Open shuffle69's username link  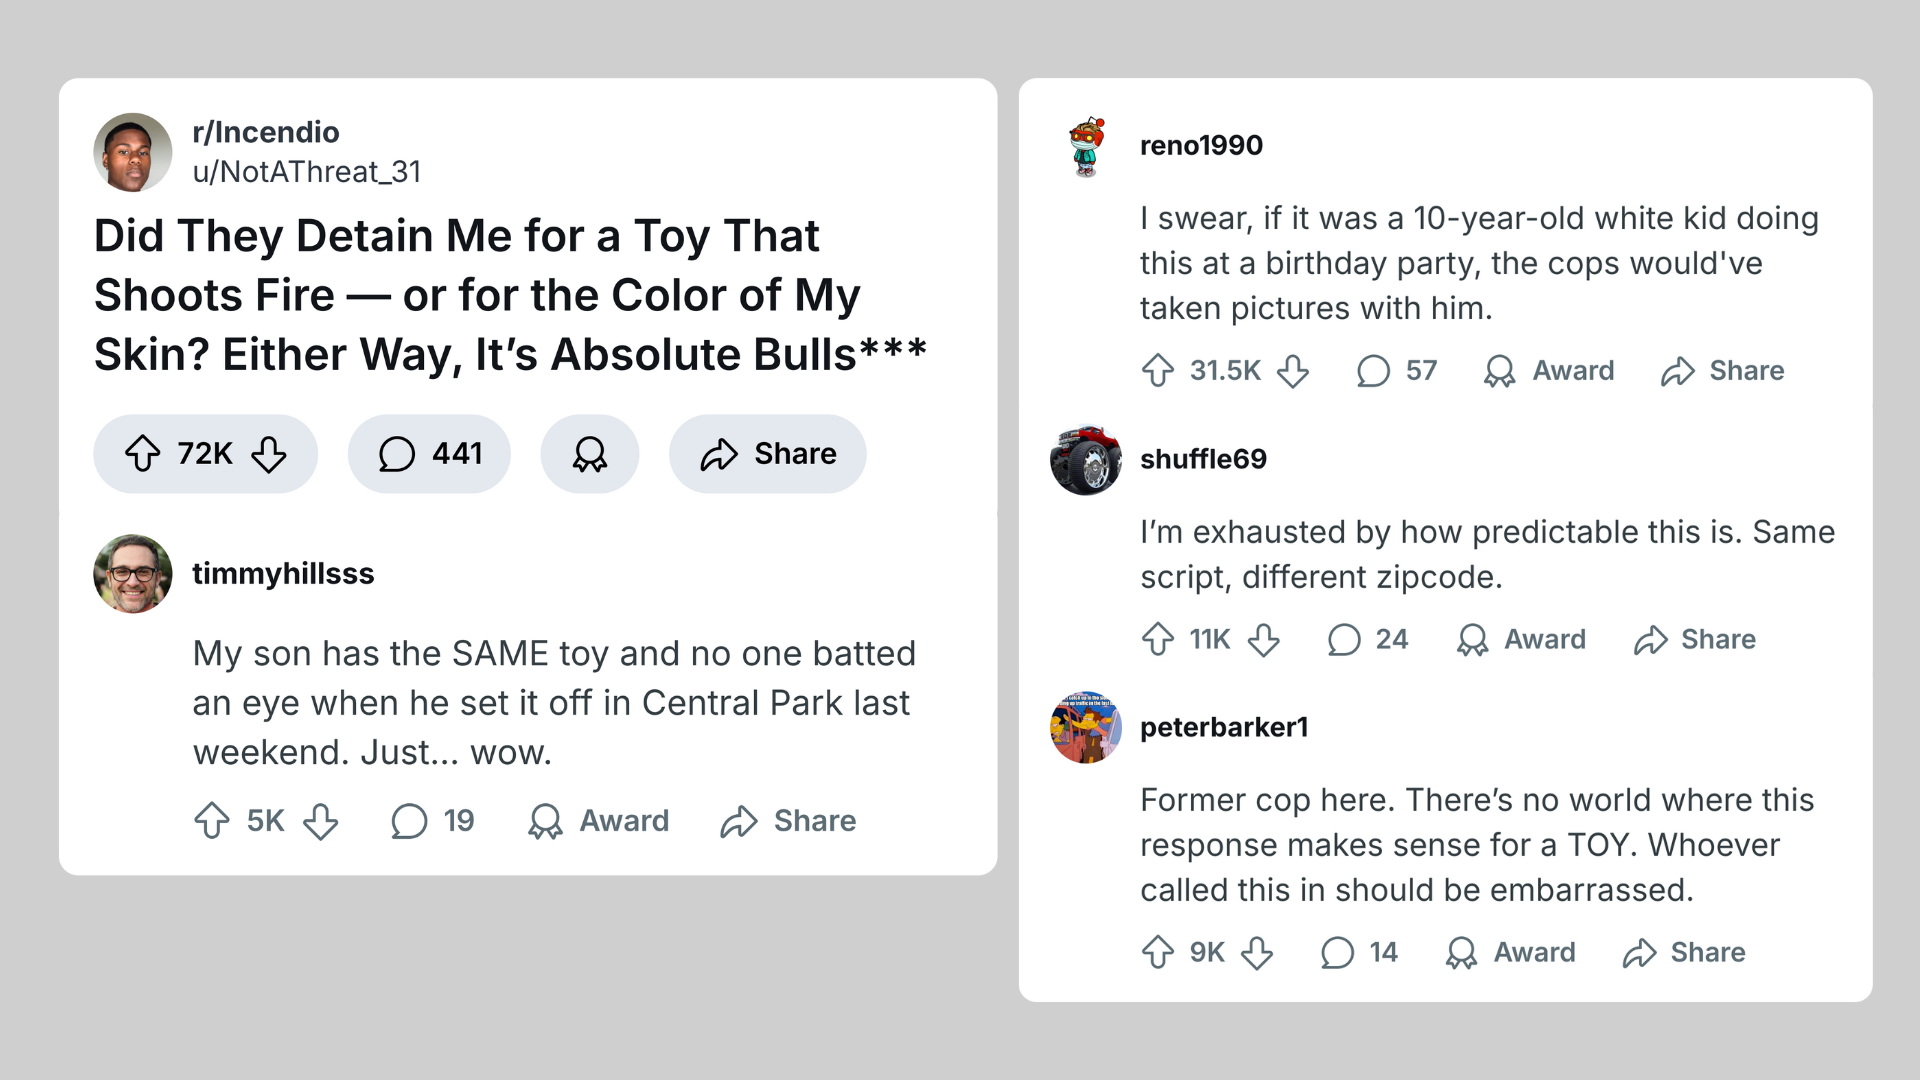(x=1203, y=459)
